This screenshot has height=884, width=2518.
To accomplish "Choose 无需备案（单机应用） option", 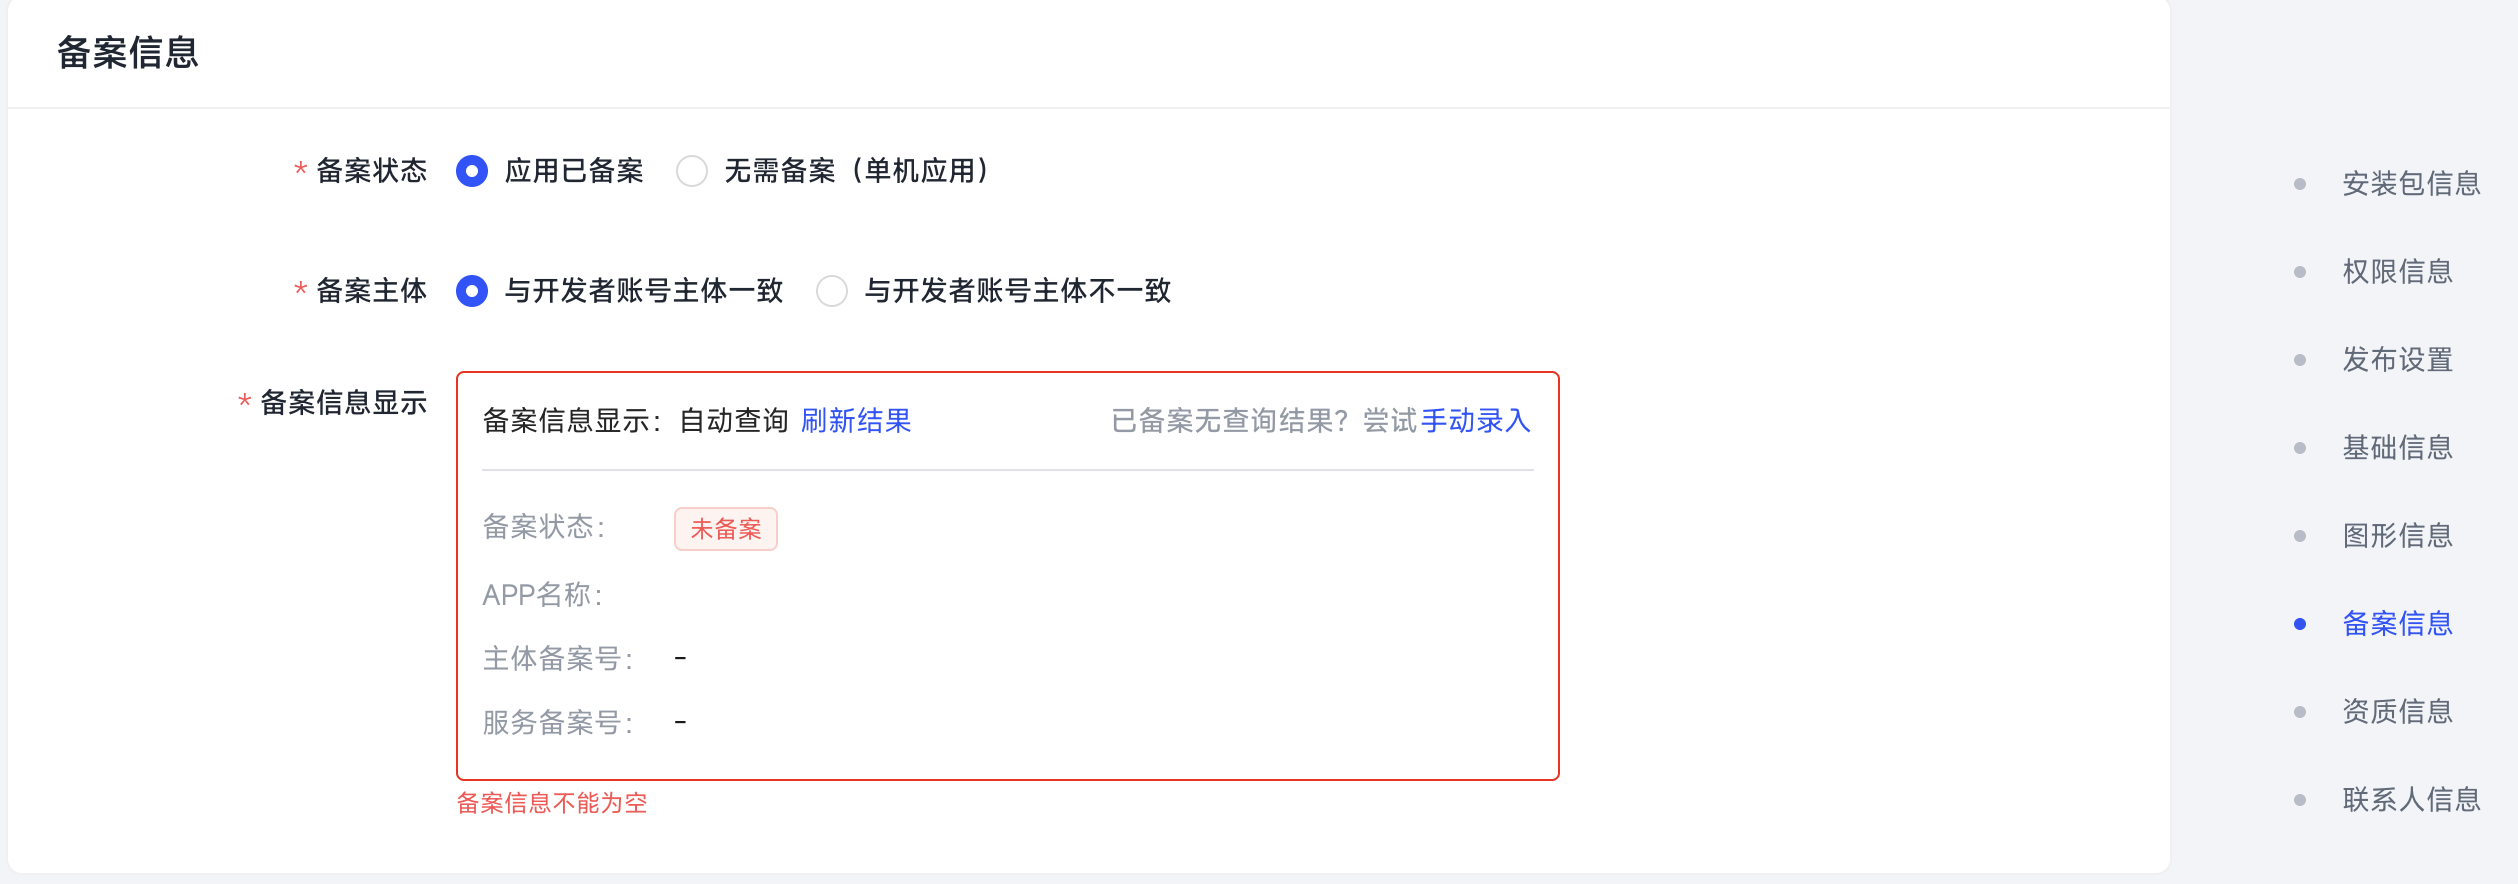I will click(692, 171).
